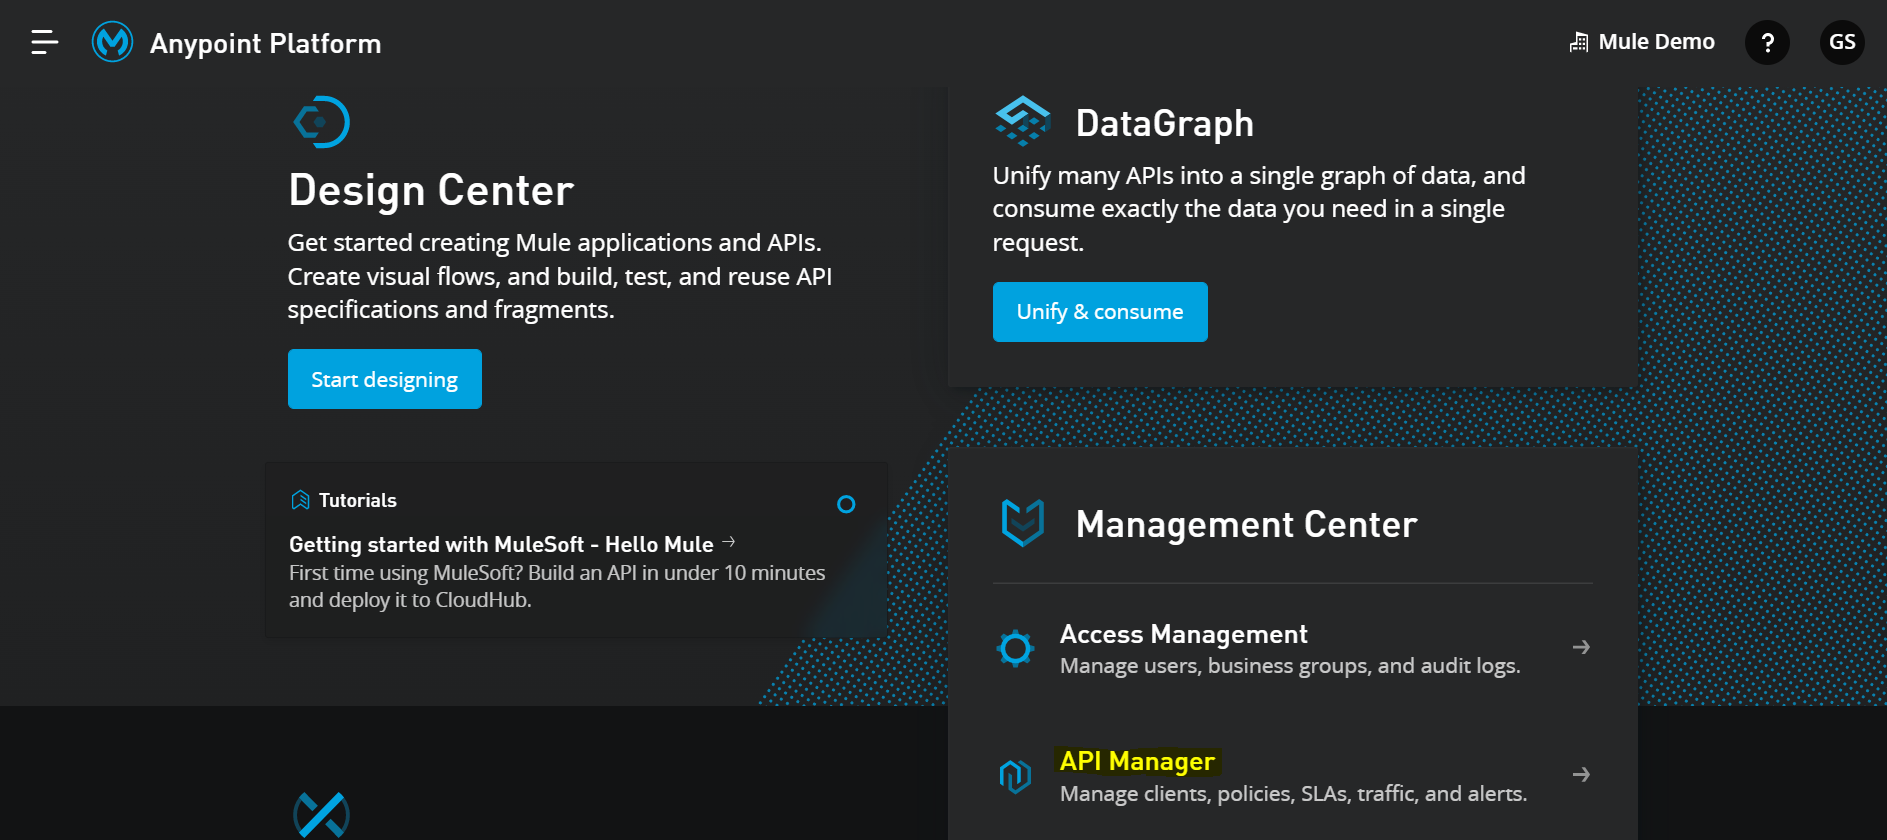Open API Manager link
The image size is (1887, 840).
click(1137, 761)
